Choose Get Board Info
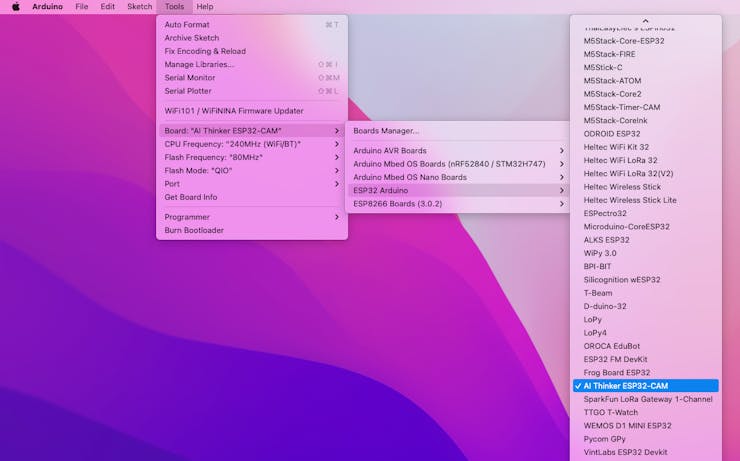This screenshot has height=461, width=740. [x=252, y=197]
